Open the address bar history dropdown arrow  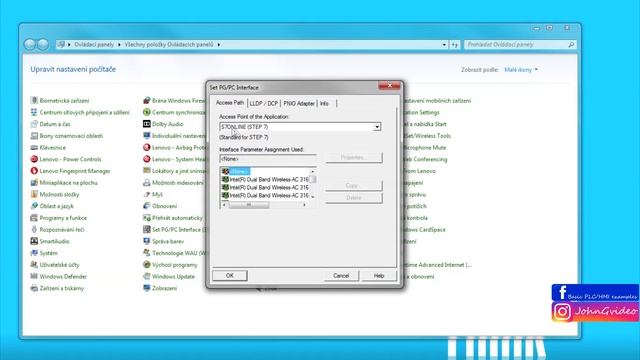(444, 44)
